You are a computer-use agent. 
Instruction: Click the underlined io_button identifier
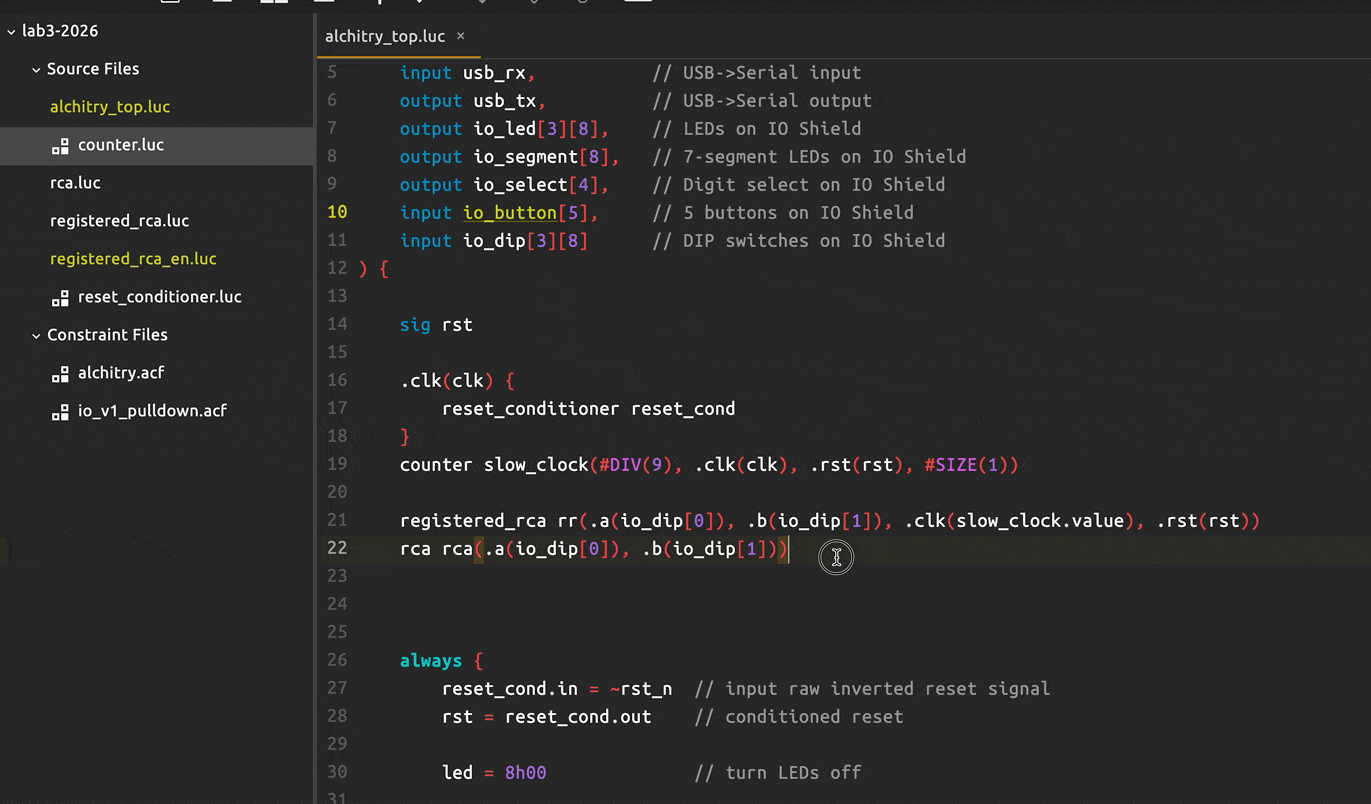pyautogui.click(x=509, y=212)
